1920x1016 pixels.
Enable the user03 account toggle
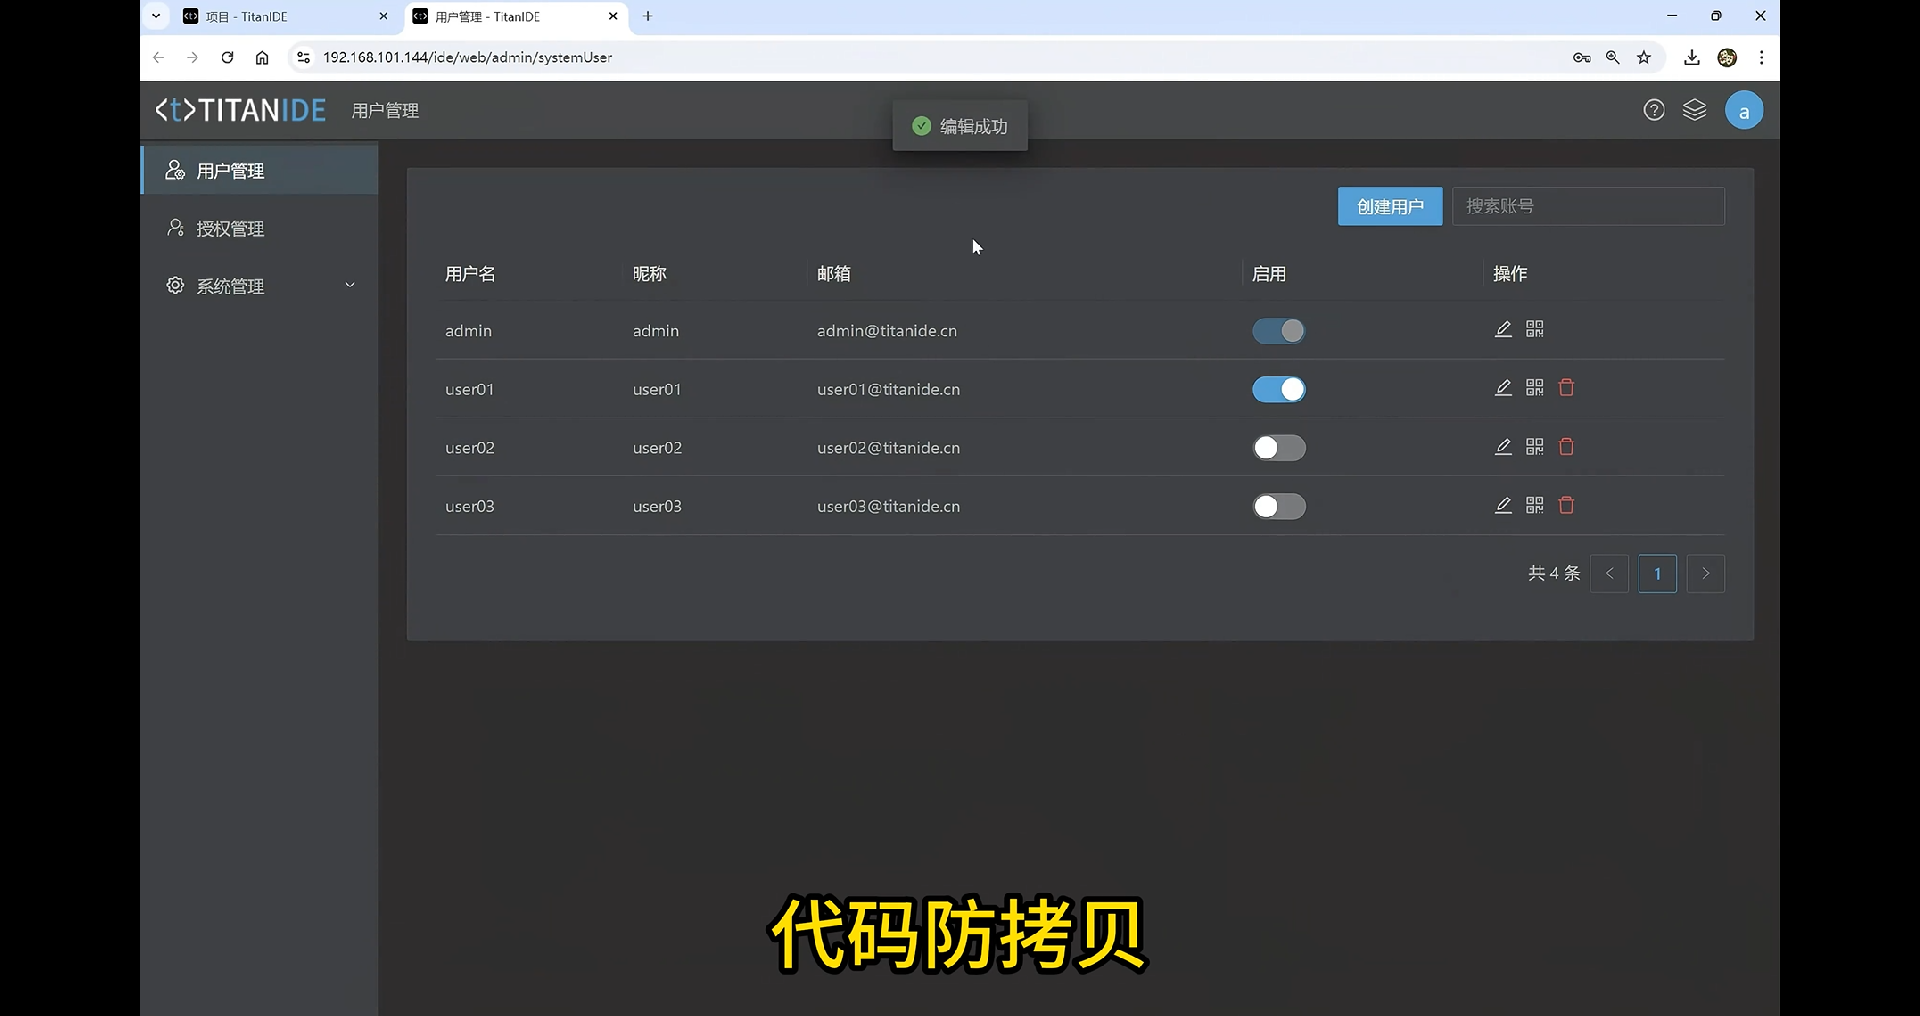pos(1279,507)
